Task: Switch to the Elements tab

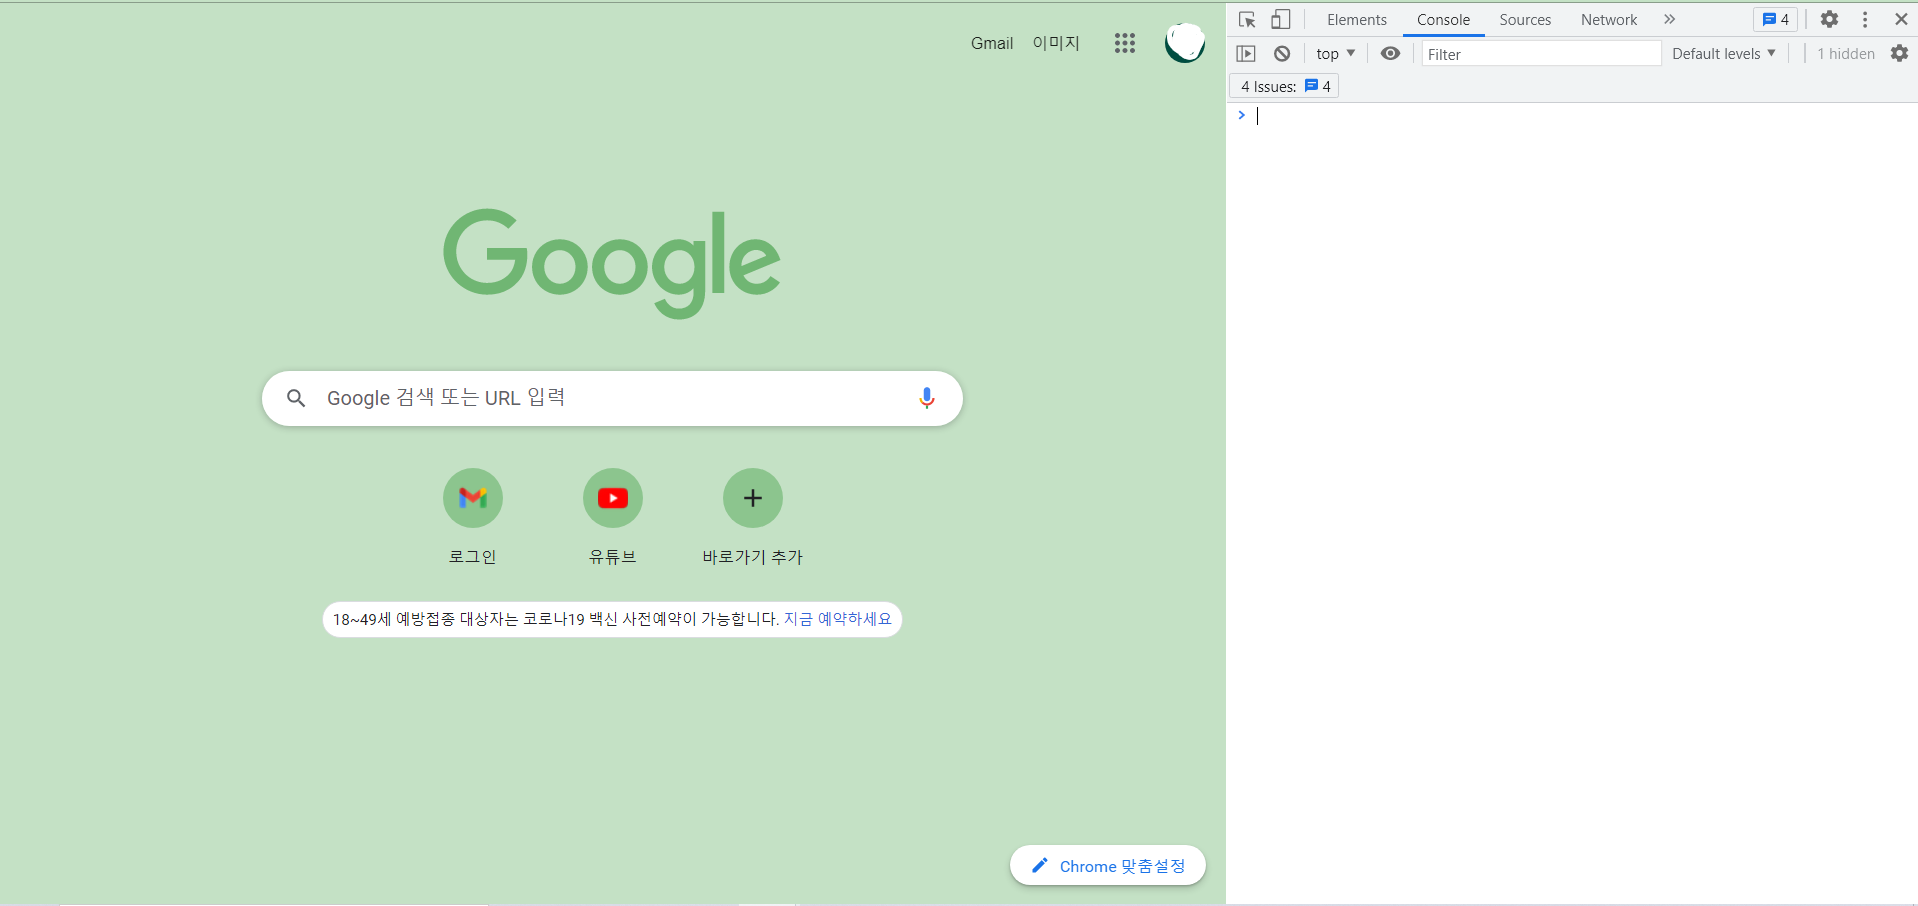Action: tap(1357, 20)
